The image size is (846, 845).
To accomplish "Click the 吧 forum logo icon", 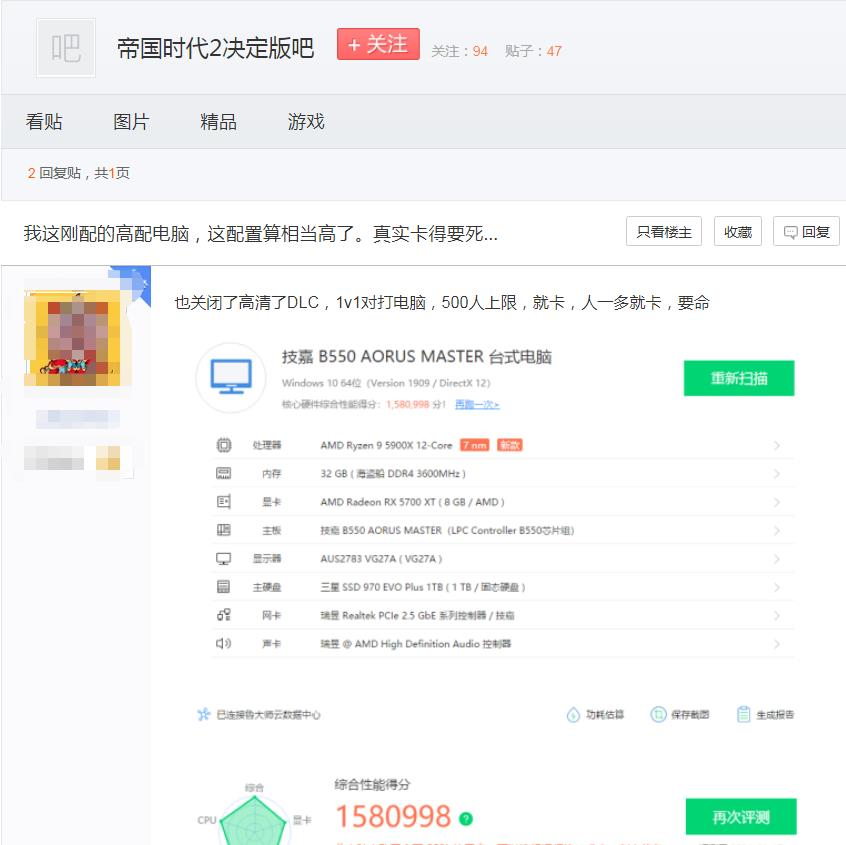I will tap(66, 48).
